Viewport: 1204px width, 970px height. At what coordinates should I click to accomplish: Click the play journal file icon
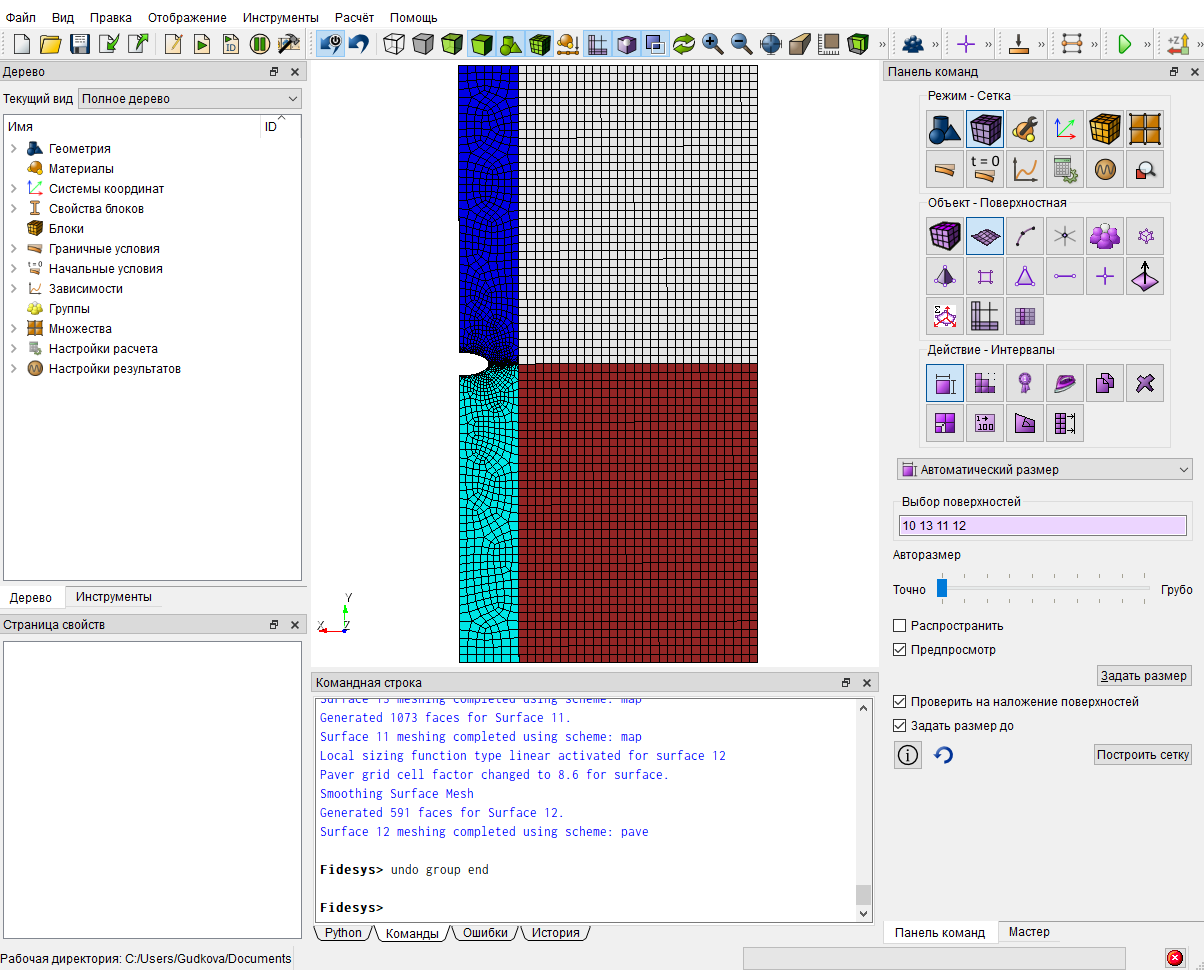click(x=202, y=44)
